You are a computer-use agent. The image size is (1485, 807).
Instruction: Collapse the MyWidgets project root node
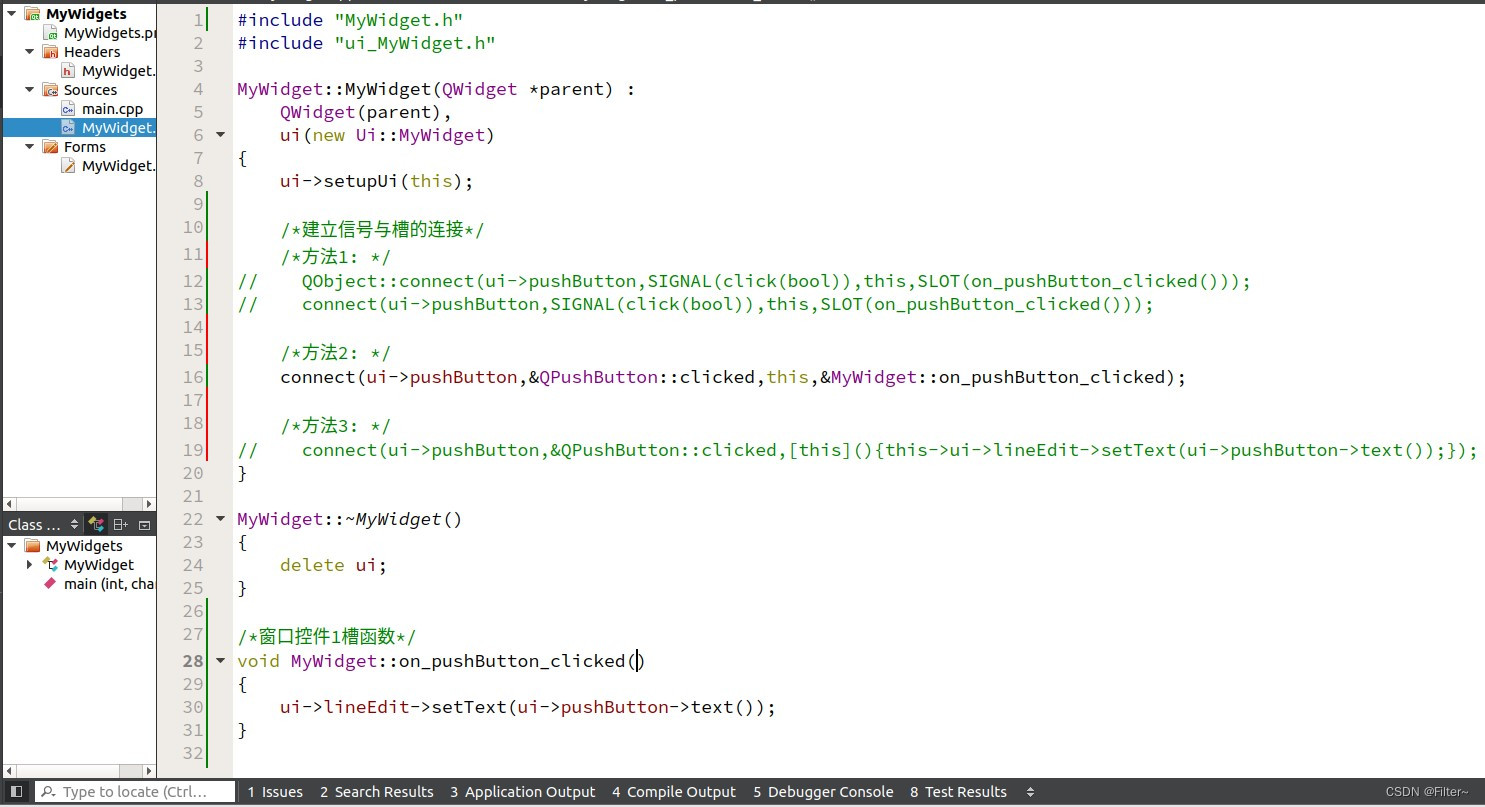pyautogui.click(x=11, y=14)
